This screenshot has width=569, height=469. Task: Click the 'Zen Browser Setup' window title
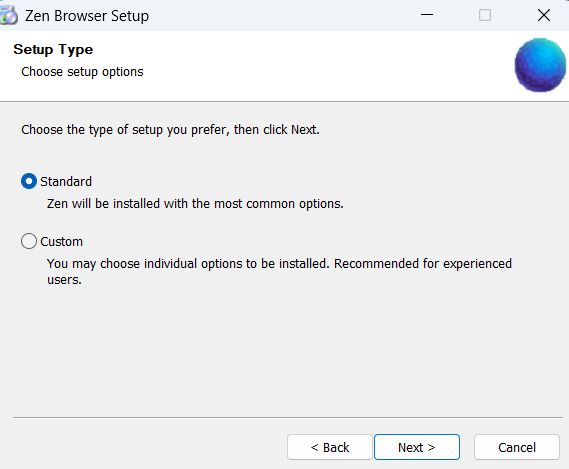(87, 16)
